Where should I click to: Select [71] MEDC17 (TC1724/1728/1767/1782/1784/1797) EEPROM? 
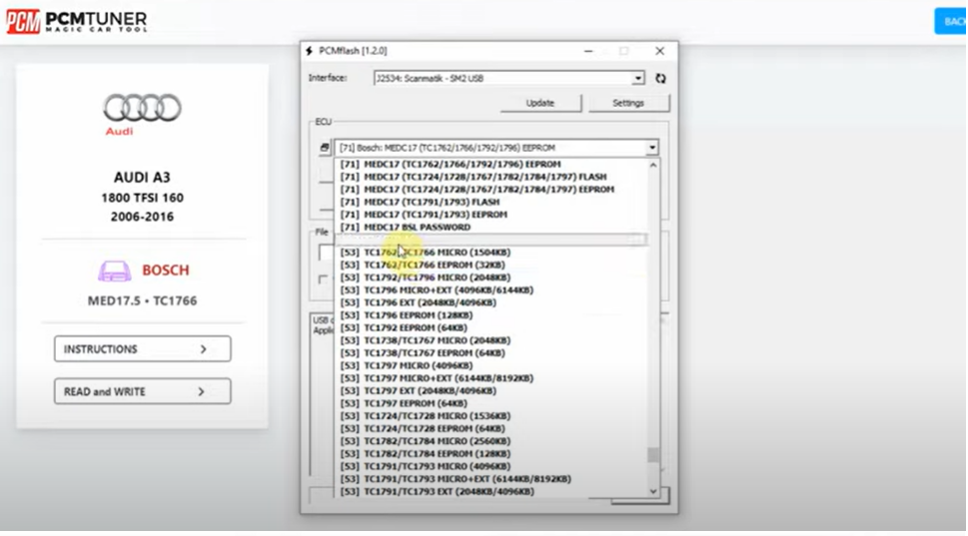tap(491, 190)
